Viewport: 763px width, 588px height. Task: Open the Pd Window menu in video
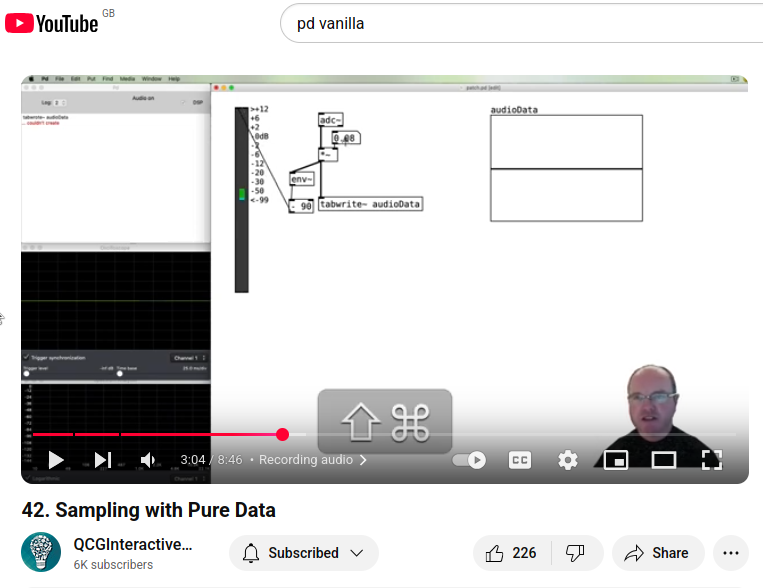151,79
